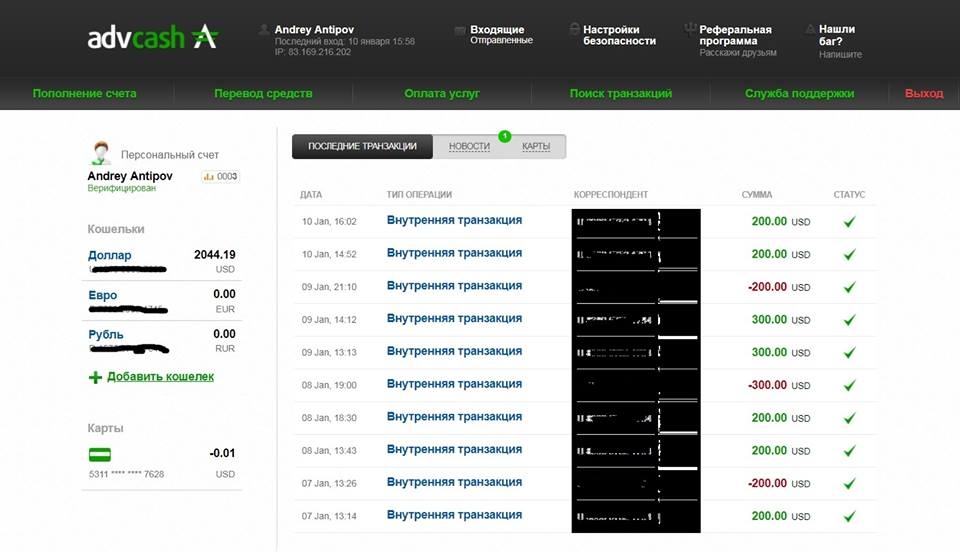Click the bell icon next to Нашли баг
This screenshot has height=552, width=960.
click(x=809, y=30)
